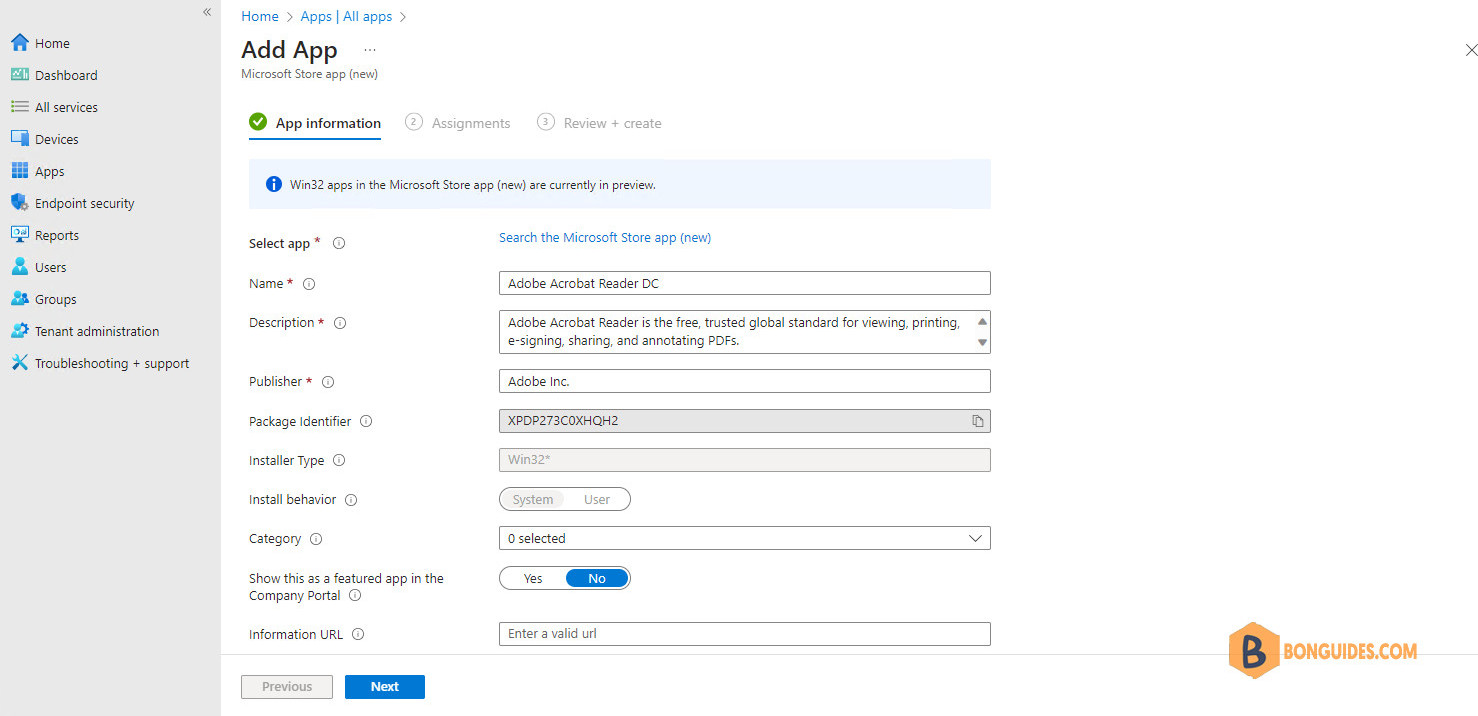This screenshot has height=716, width=1478.
Task: Select System install behavior
Action: pos(533,499)
